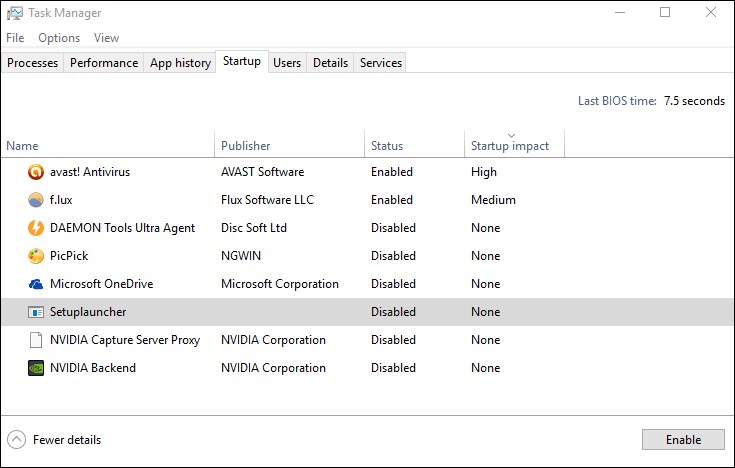Click the NVIDIA Capture Server Proxy file icon
Screen dimensions: 735x468
coord(36,340)
